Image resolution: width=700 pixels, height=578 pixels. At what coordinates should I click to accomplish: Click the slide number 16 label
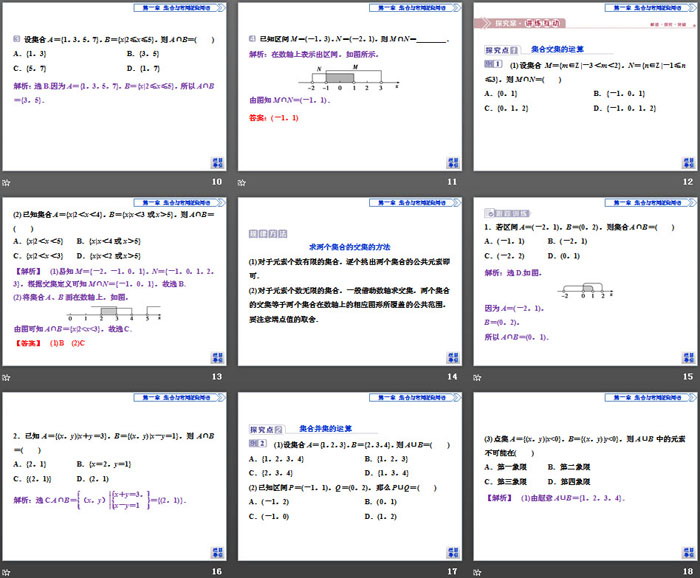pos(216,571)
